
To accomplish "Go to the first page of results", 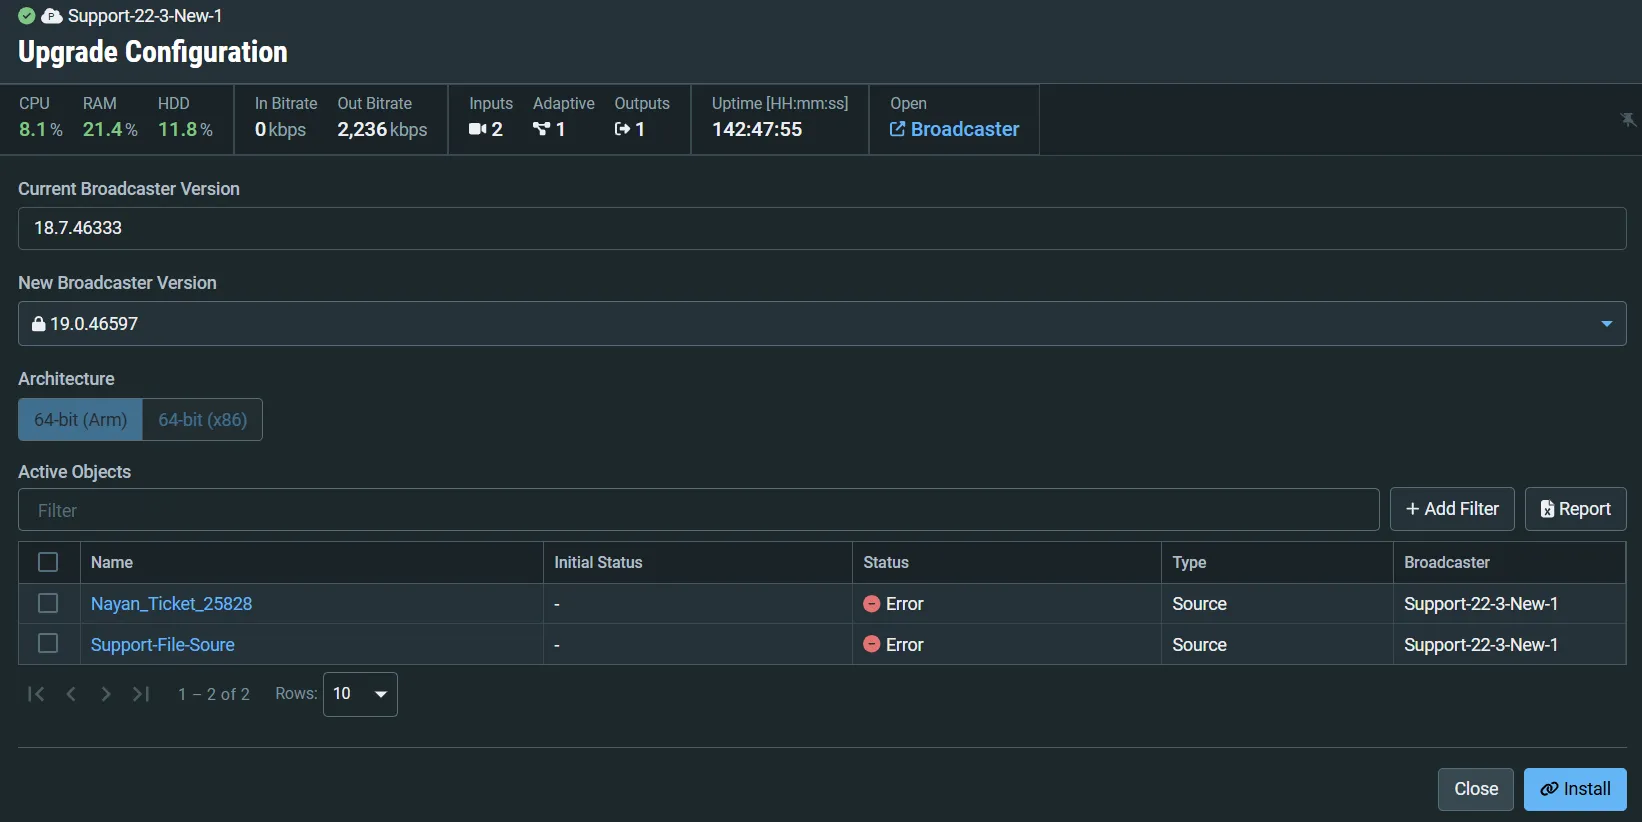I will tap(36, 694).
